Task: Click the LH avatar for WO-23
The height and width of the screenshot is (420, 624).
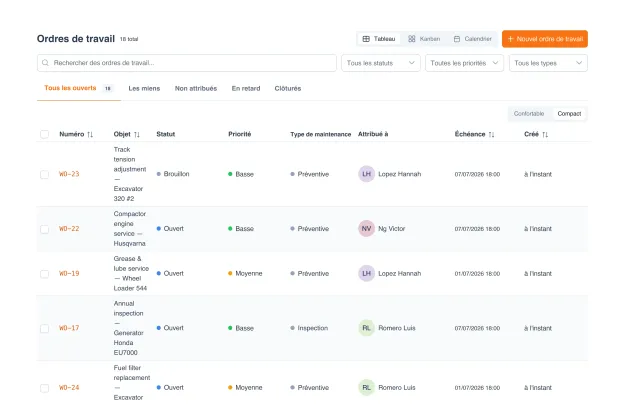Action: coord(367,174)
